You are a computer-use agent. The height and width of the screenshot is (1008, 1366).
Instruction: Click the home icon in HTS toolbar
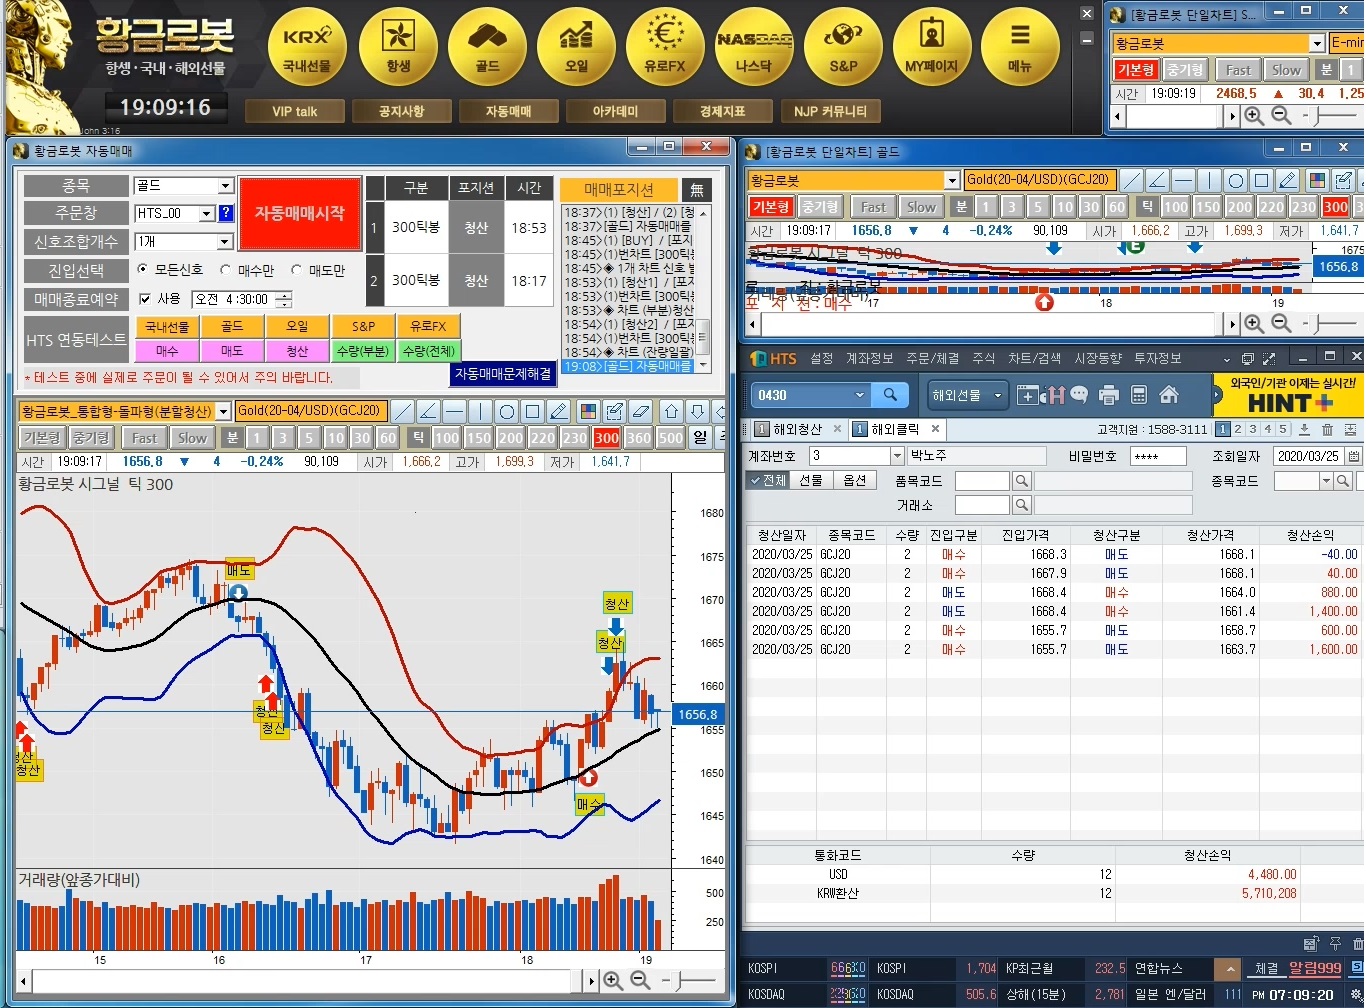(1169, 395)
